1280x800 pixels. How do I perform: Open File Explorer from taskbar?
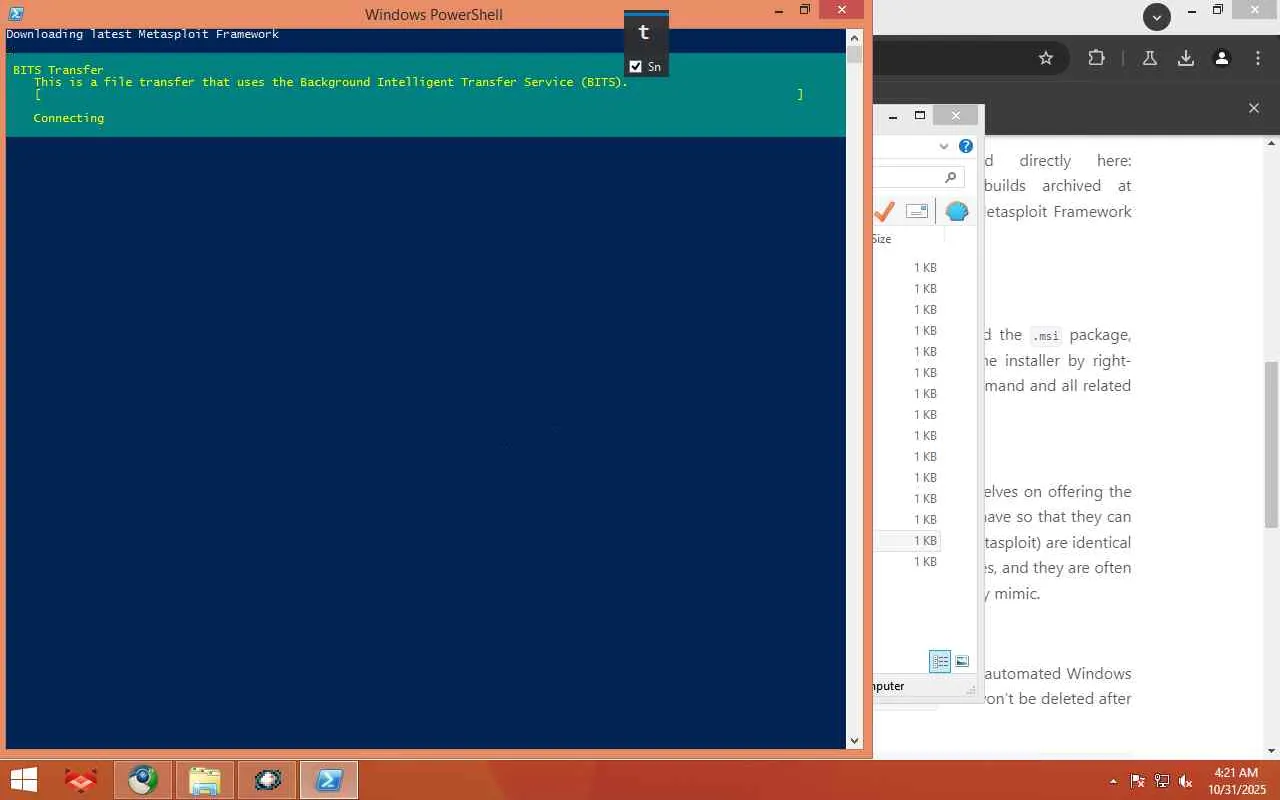[205, 780]
